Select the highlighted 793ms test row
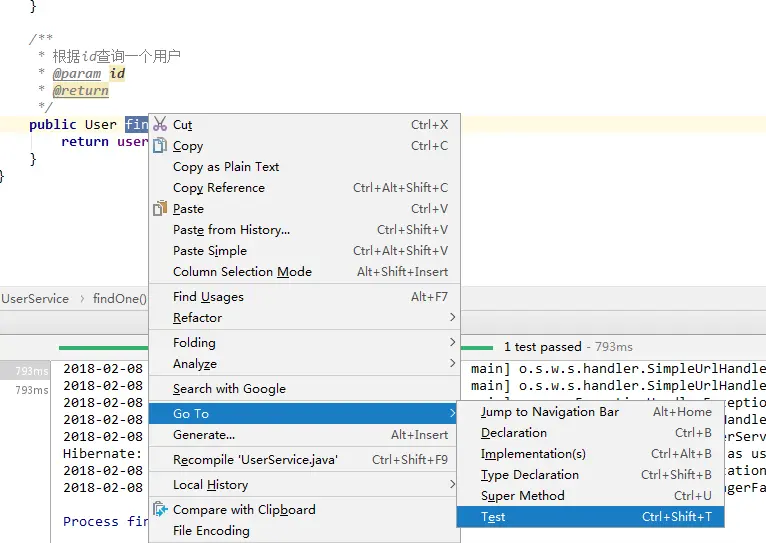Viewport: 766px width, 543px height. (x=24, y=371)
